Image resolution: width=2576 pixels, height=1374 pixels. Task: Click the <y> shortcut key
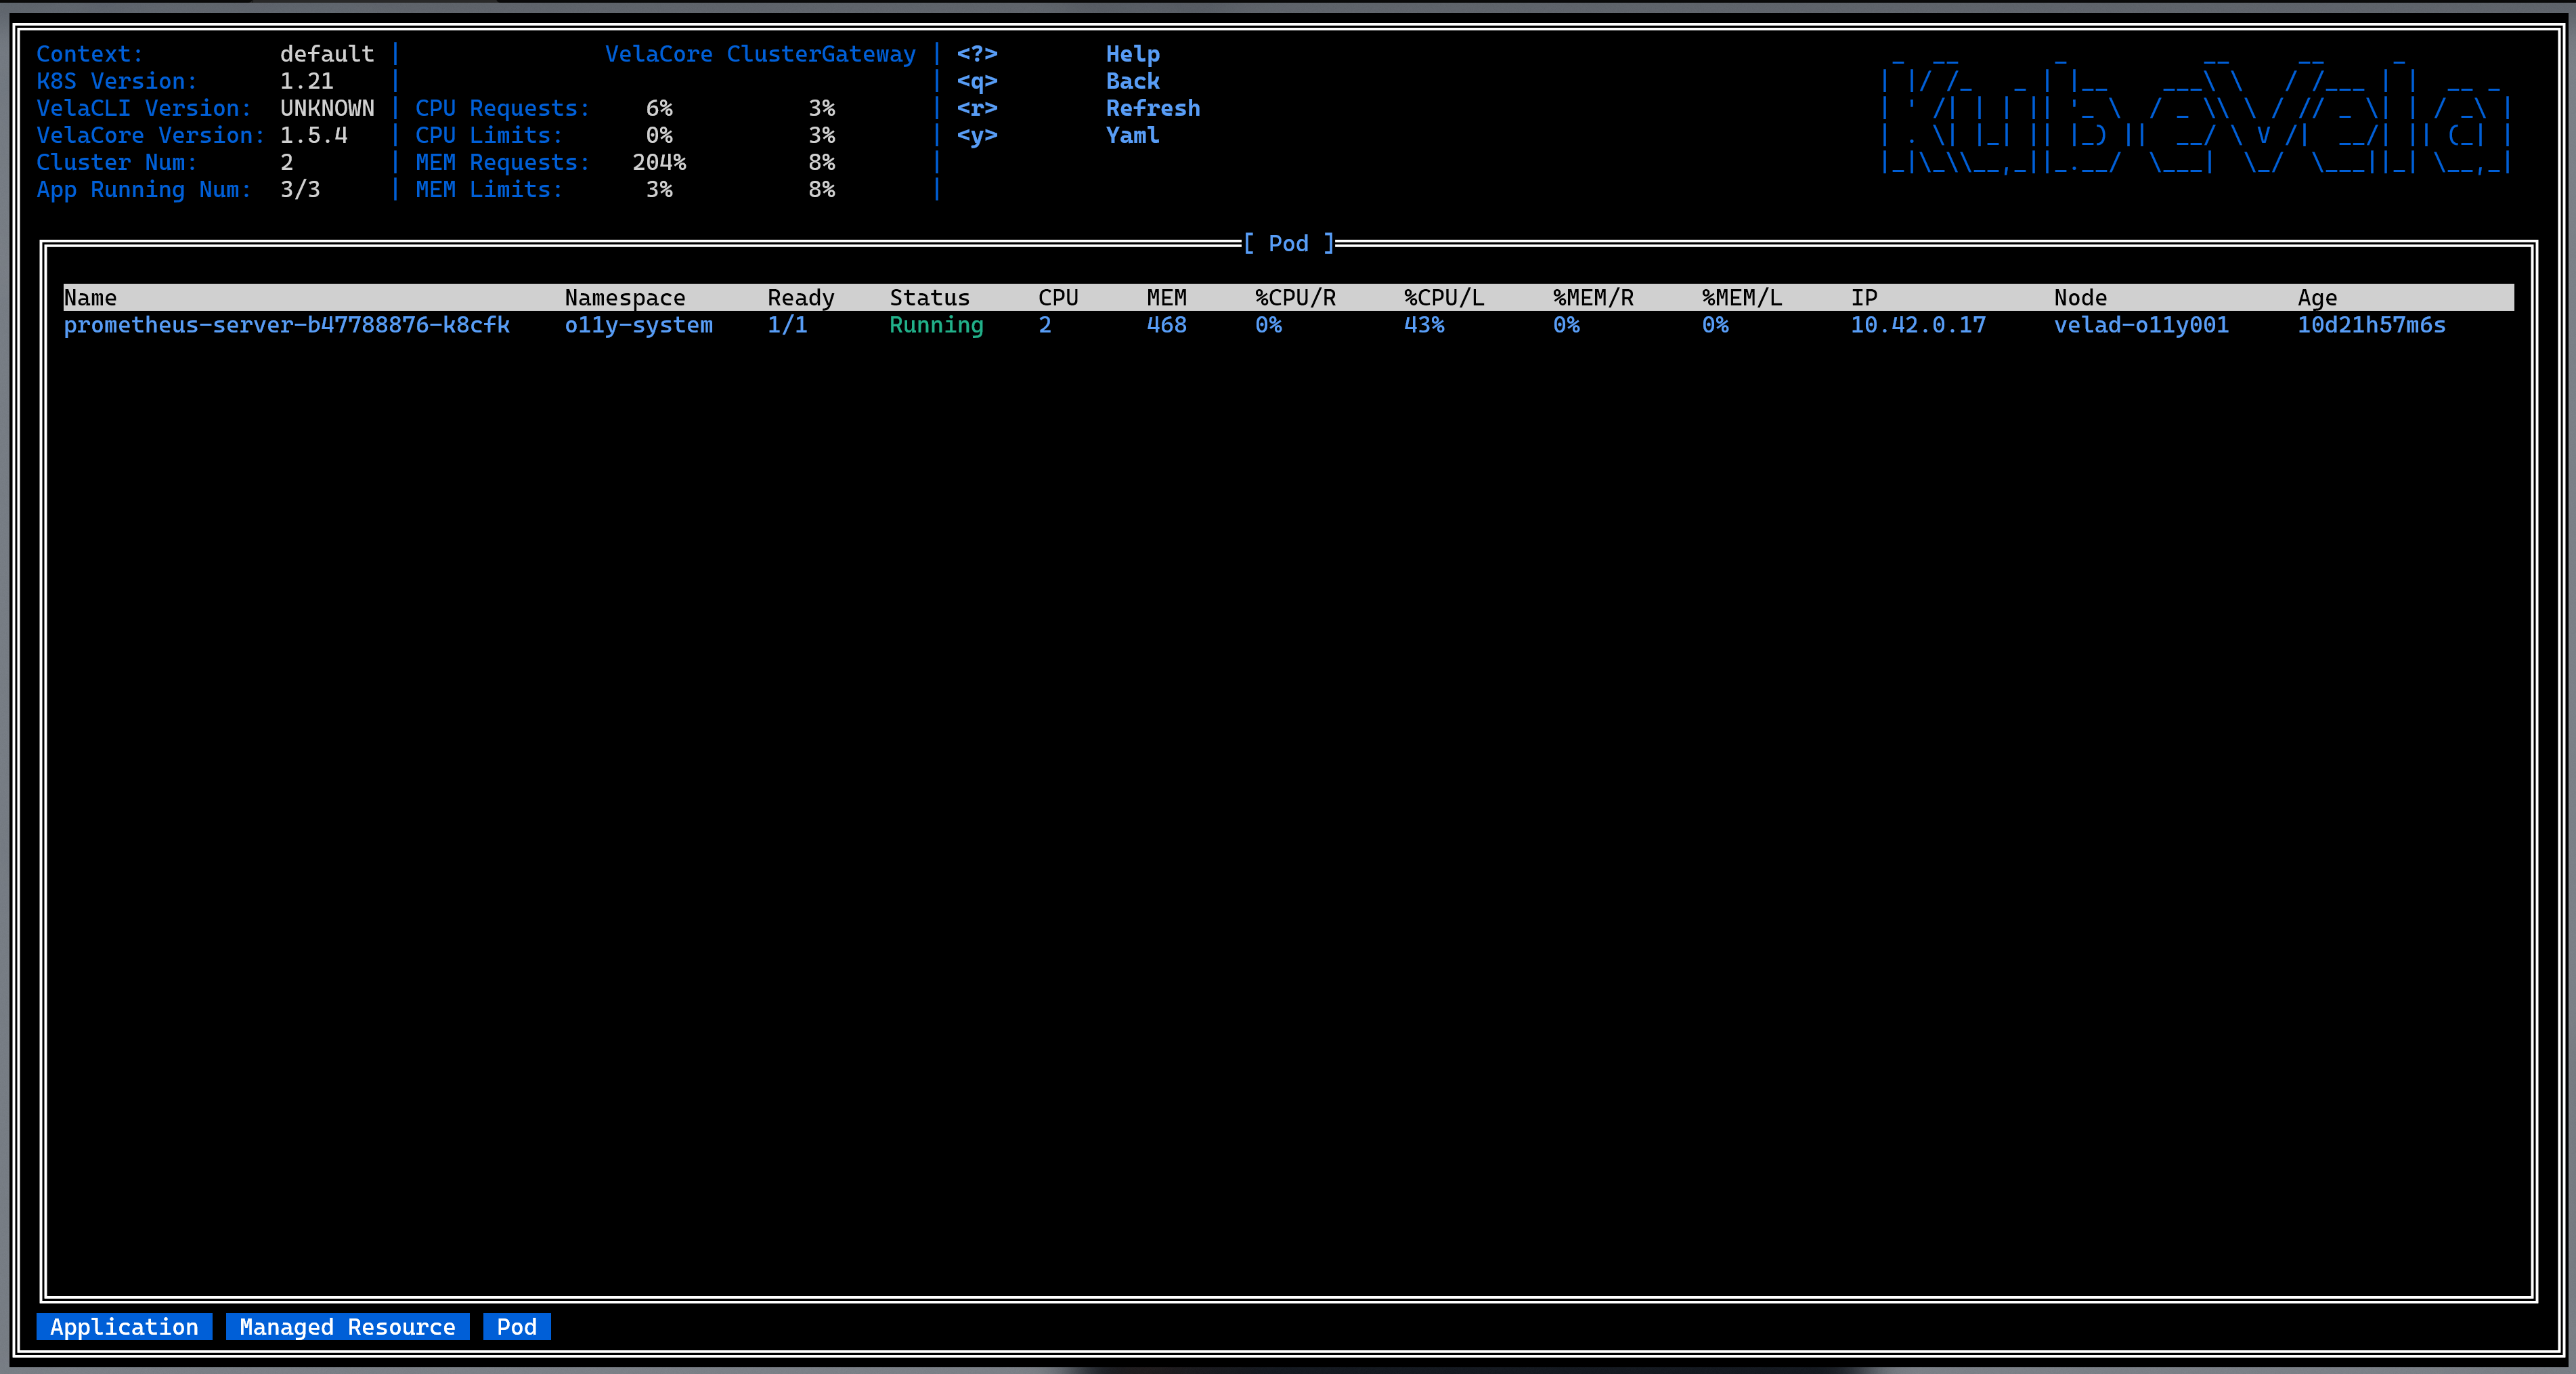coord(977,135)
